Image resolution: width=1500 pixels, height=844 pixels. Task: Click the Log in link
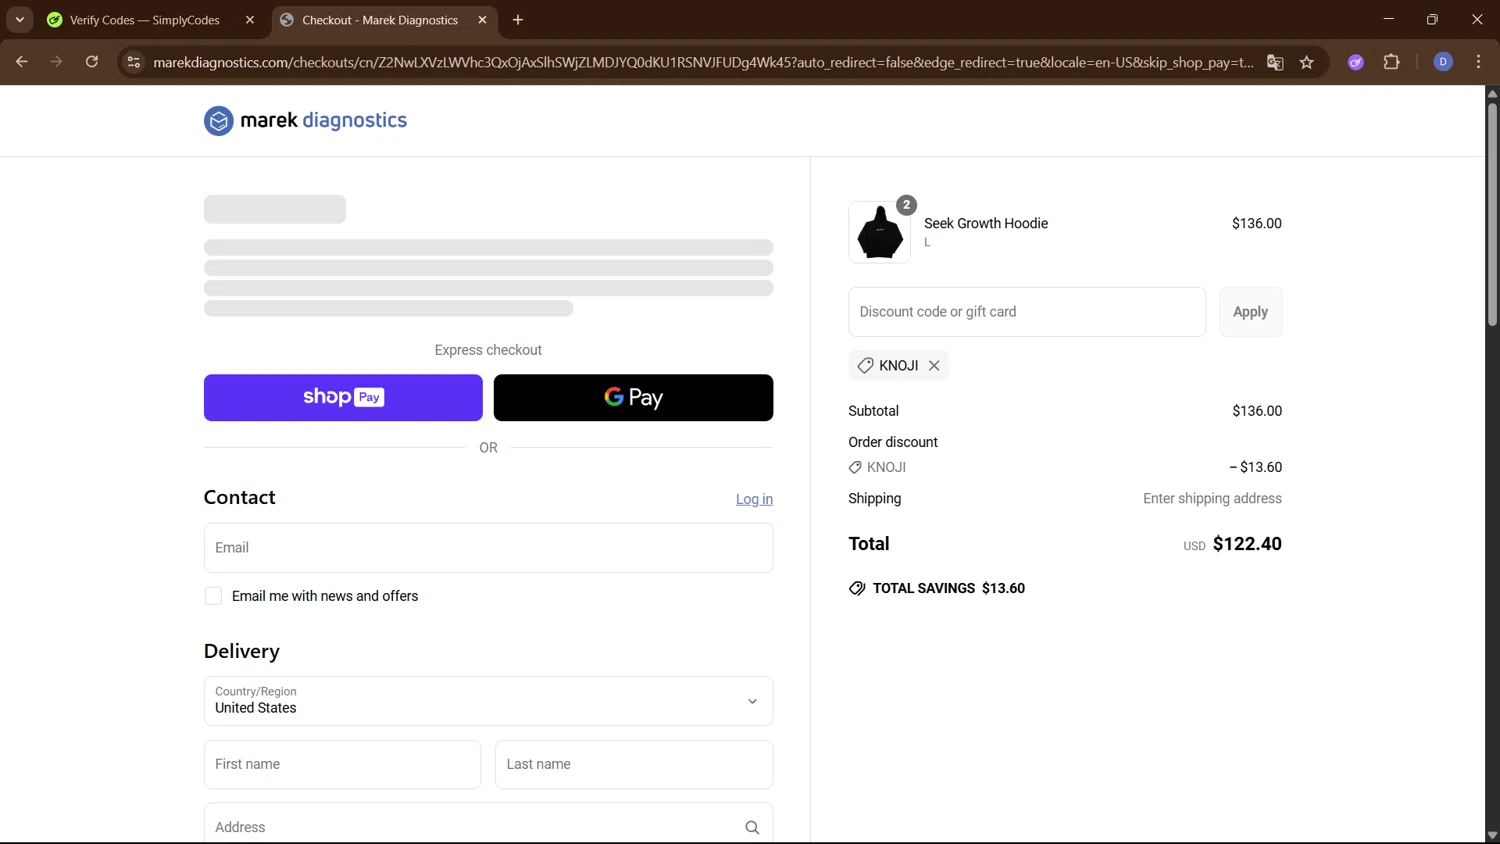click(754, 499)
